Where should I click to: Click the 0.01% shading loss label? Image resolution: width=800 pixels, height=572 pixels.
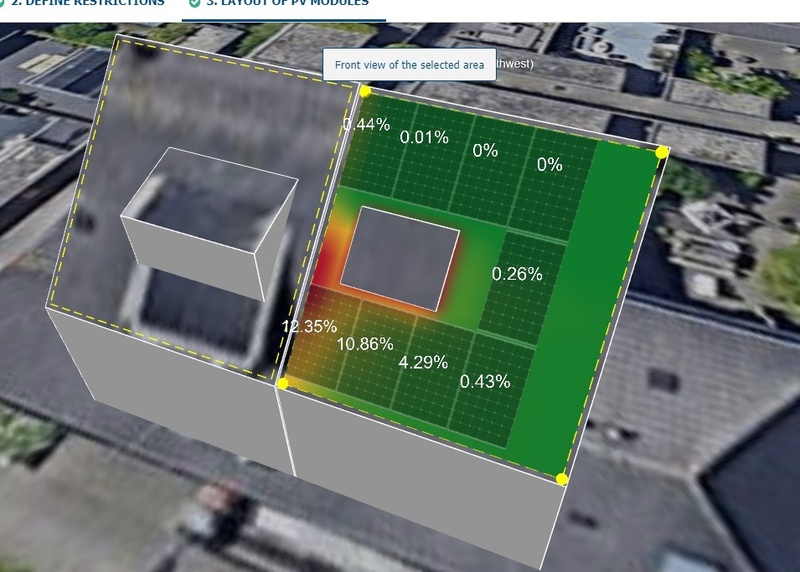click(x=424, y=137)
